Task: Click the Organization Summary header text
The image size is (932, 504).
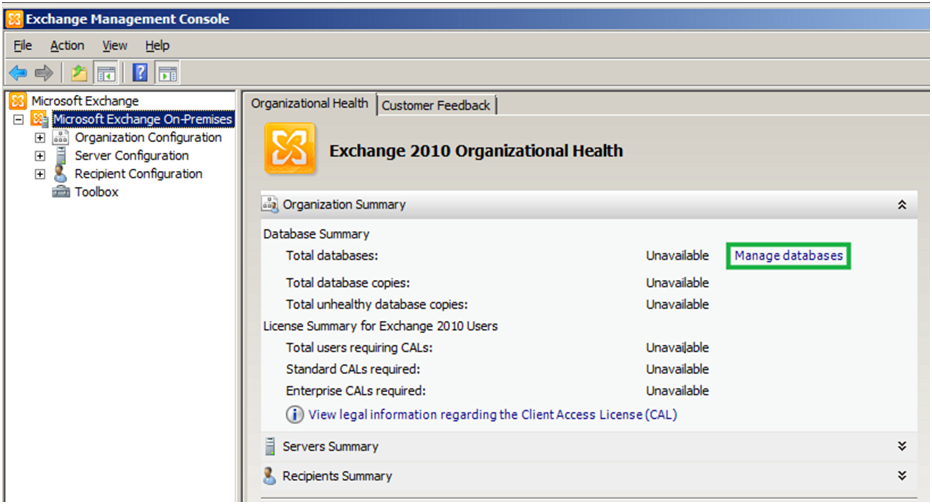Action: click(344, 204)
